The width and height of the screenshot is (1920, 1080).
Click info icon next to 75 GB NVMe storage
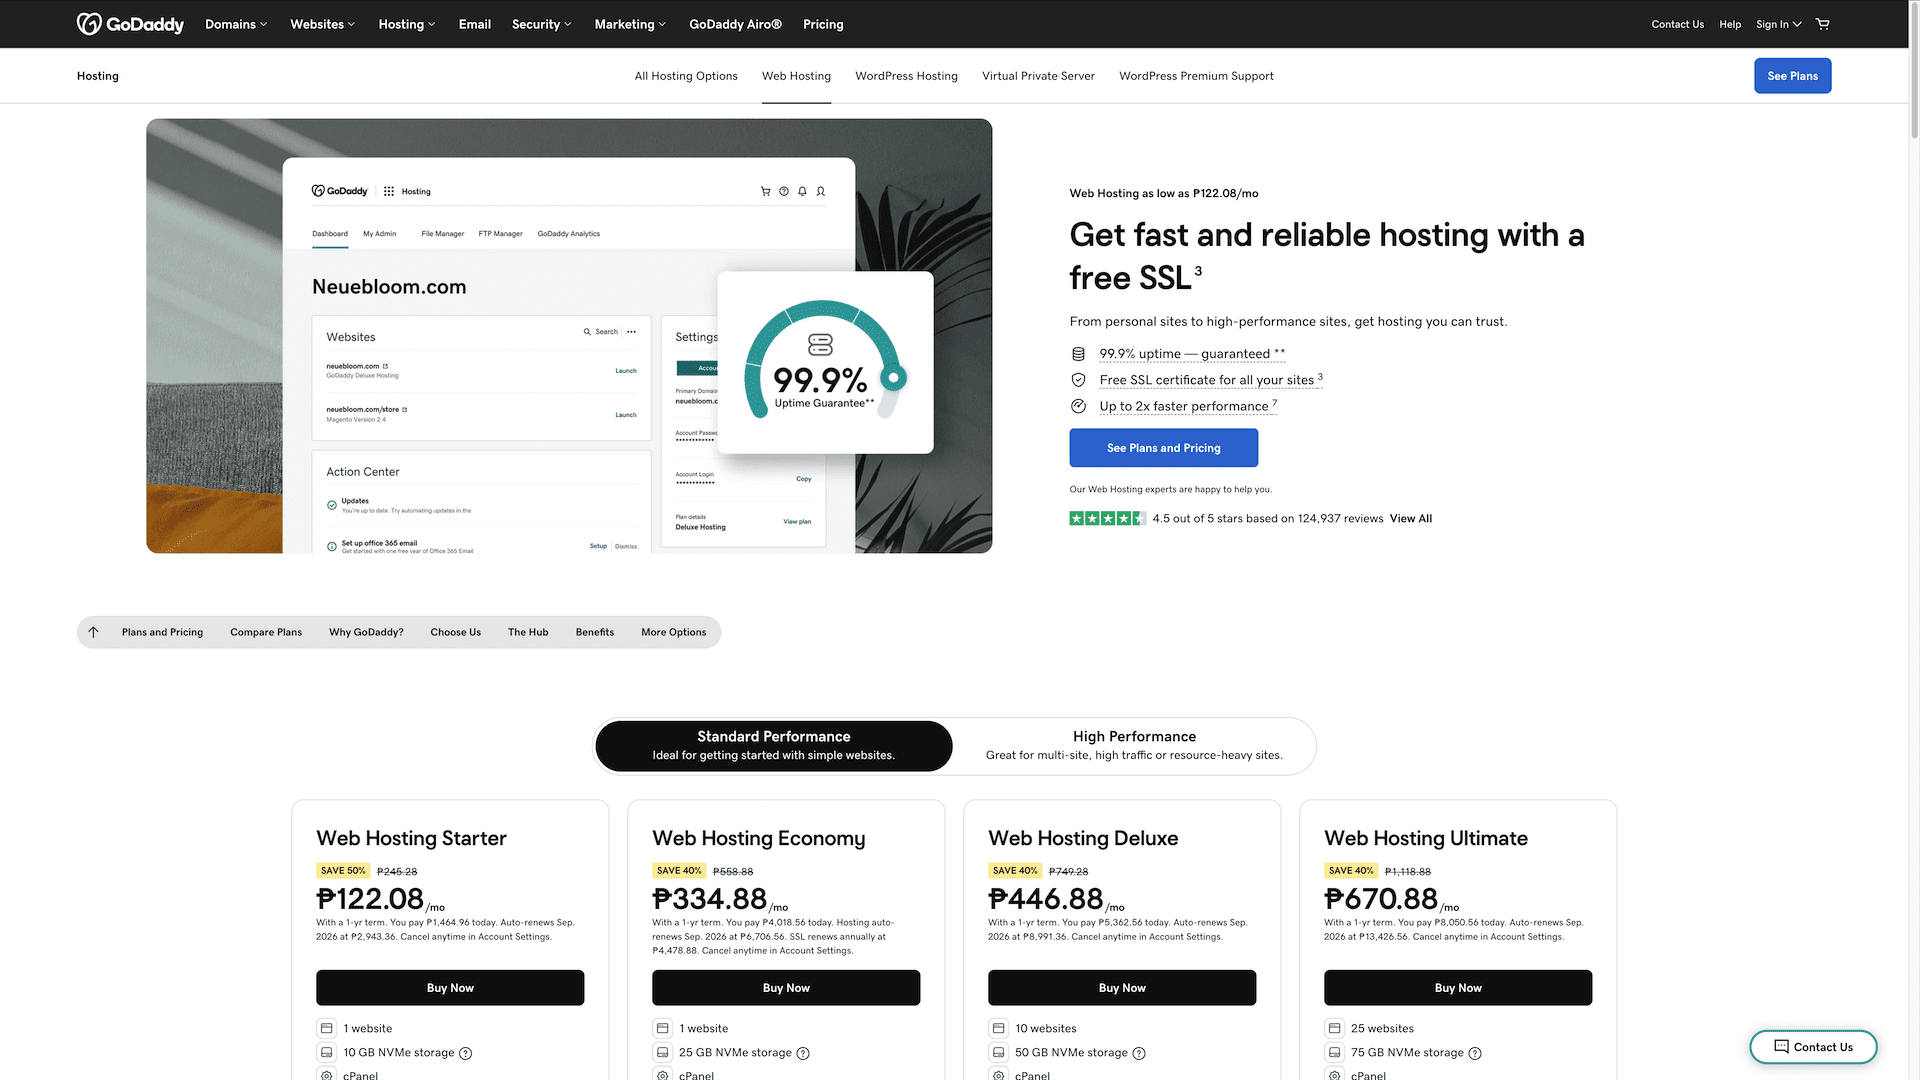pyautogui.click(x=1475, y=1053)
